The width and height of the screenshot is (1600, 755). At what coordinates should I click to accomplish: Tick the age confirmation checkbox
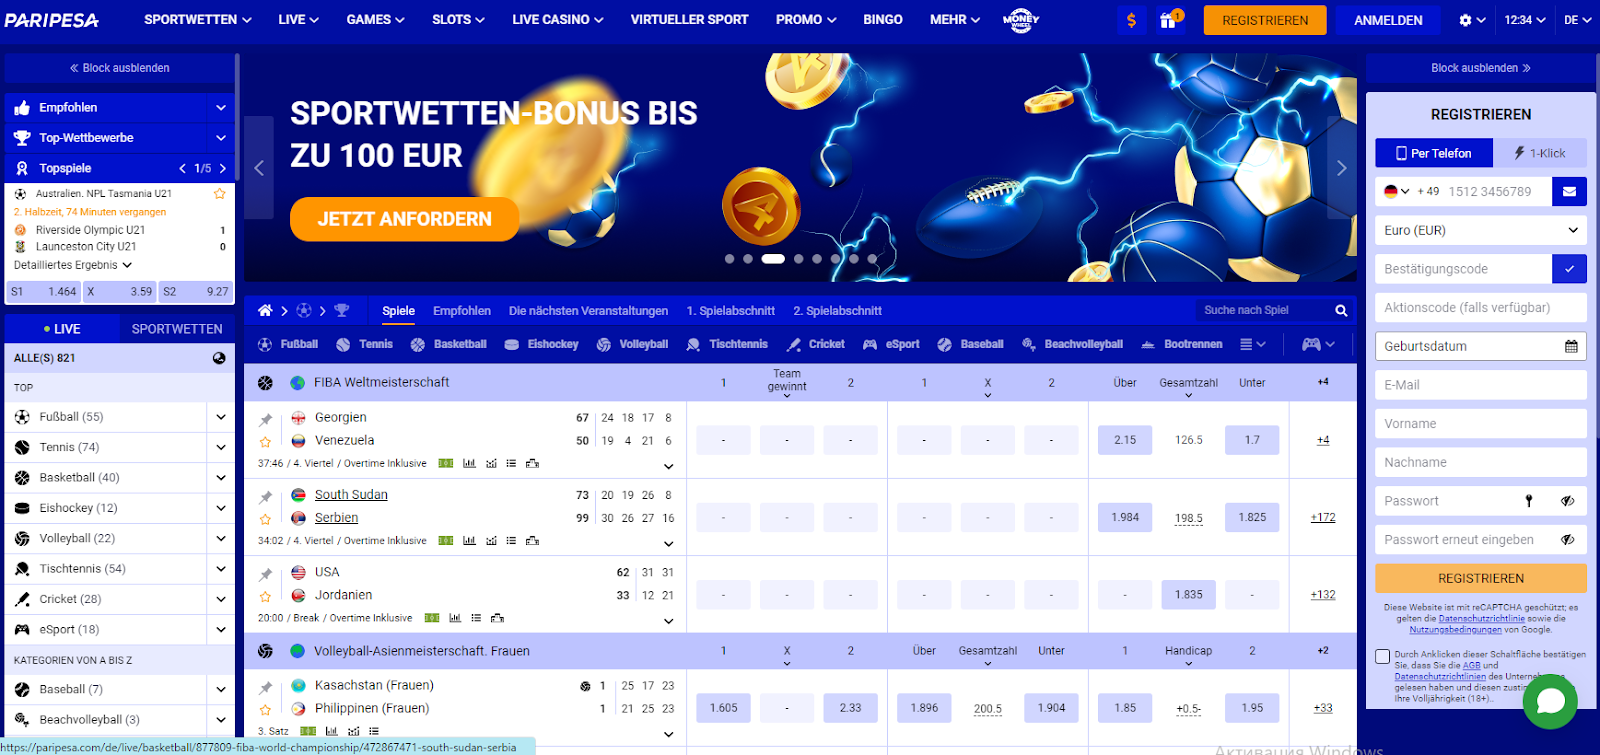point(1383,657)
